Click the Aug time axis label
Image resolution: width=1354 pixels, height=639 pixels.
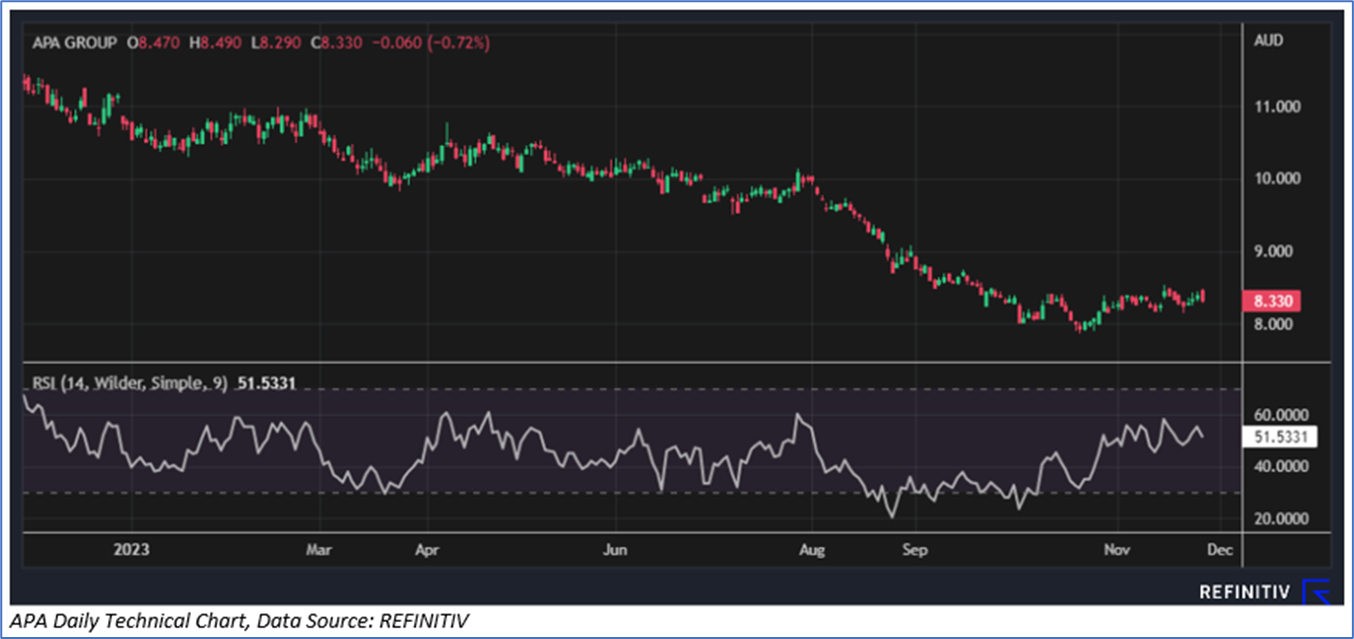click(812, 549)
